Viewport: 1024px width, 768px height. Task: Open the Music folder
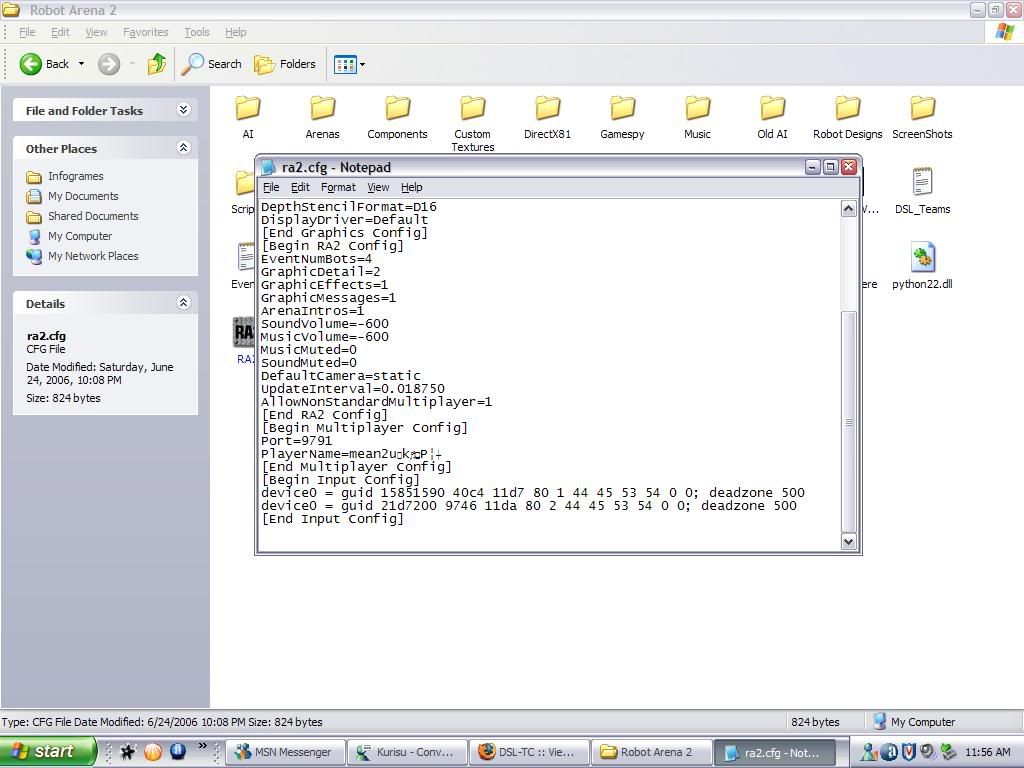point(697,118)
